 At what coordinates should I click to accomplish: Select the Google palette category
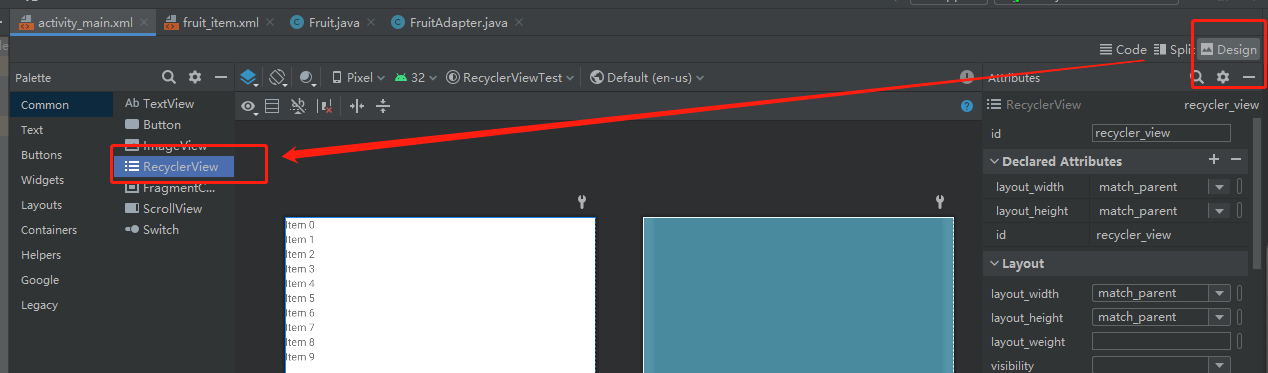click(x=62, y=280)
